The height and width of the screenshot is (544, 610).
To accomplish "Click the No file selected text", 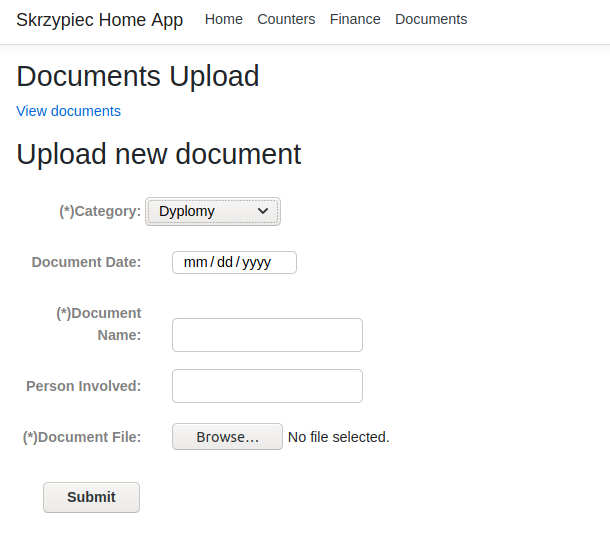I will click(338, 437).
